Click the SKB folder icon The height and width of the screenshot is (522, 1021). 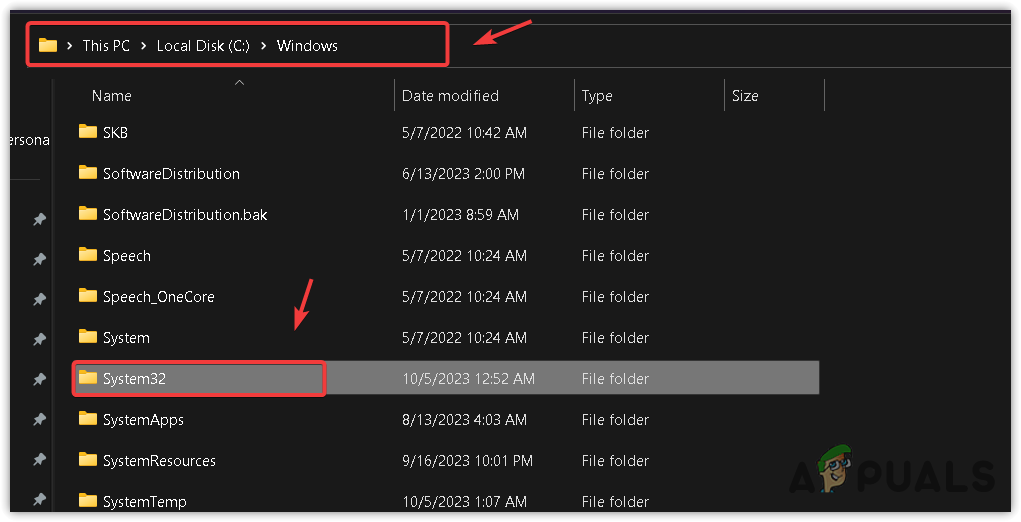tap(88, 132)
